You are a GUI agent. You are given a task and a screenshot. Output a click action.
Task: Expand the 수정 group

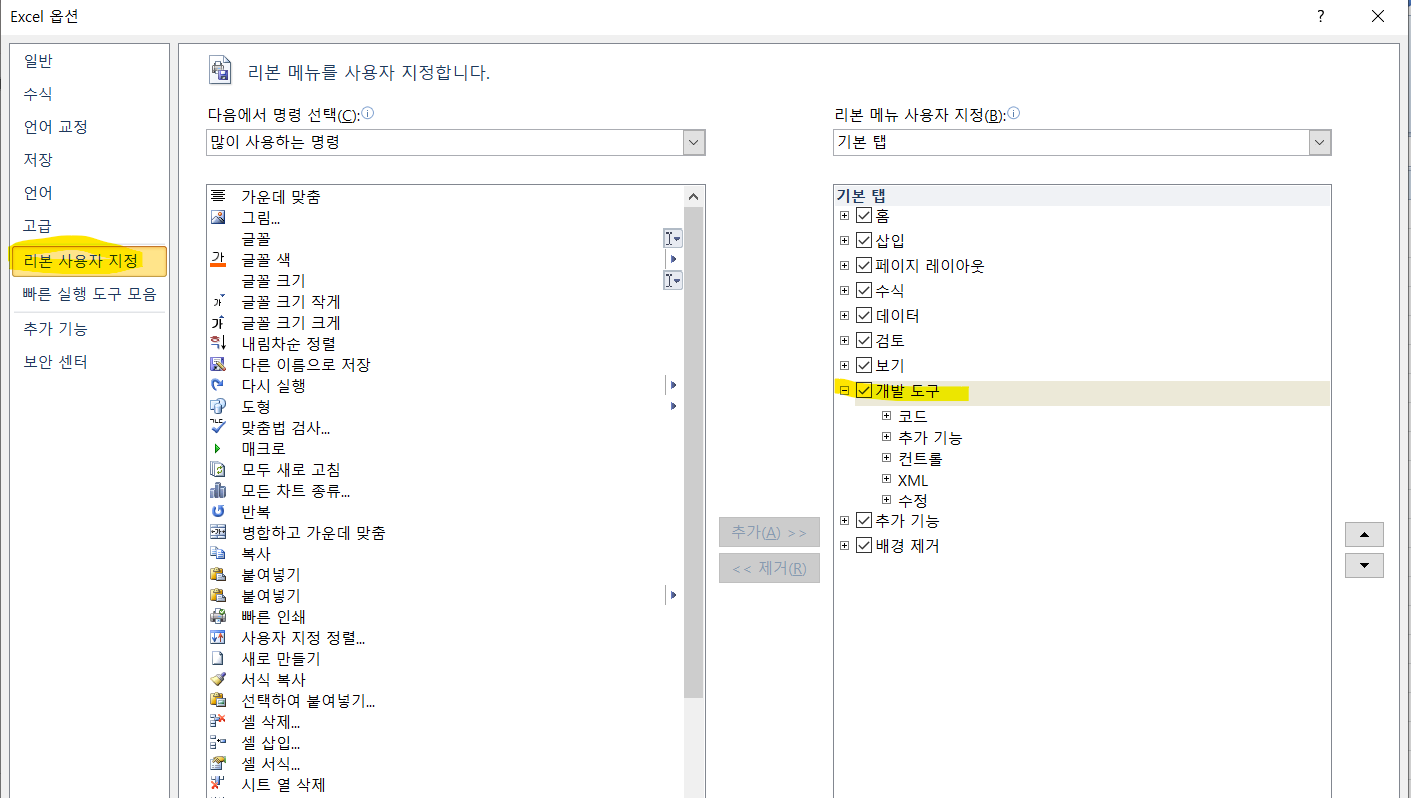[886, 499]
